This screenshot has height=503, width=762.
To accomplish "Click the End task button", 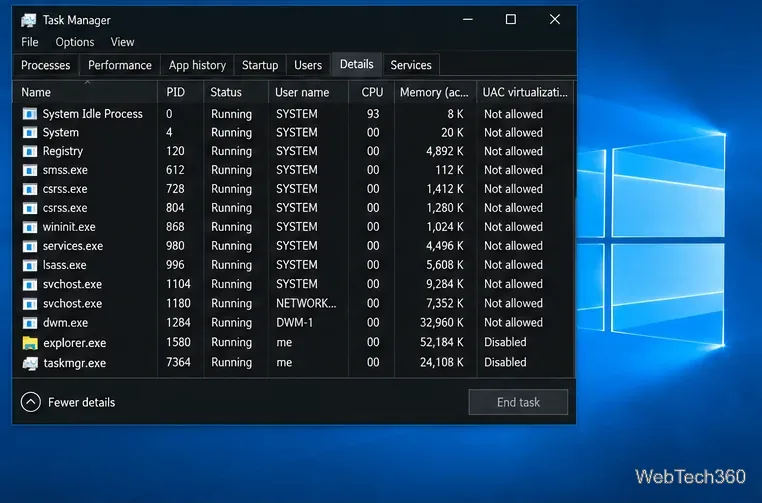I will coord(518,402).
